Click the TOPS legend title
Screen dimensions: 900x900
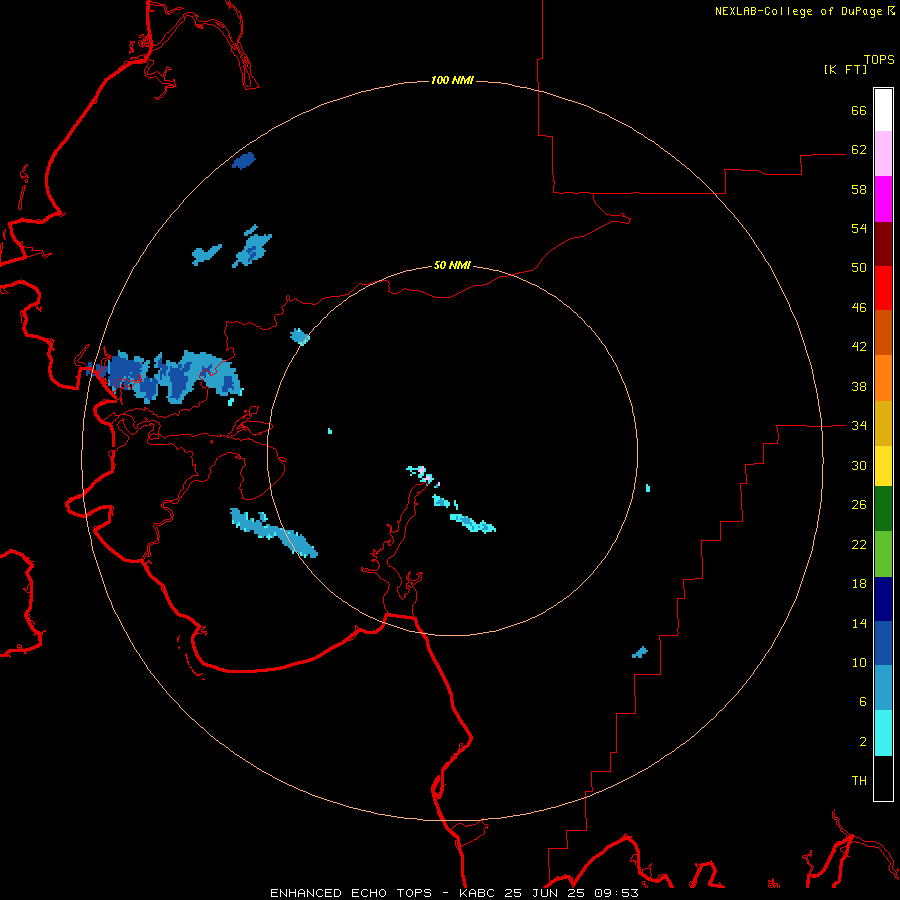point(879,59)
